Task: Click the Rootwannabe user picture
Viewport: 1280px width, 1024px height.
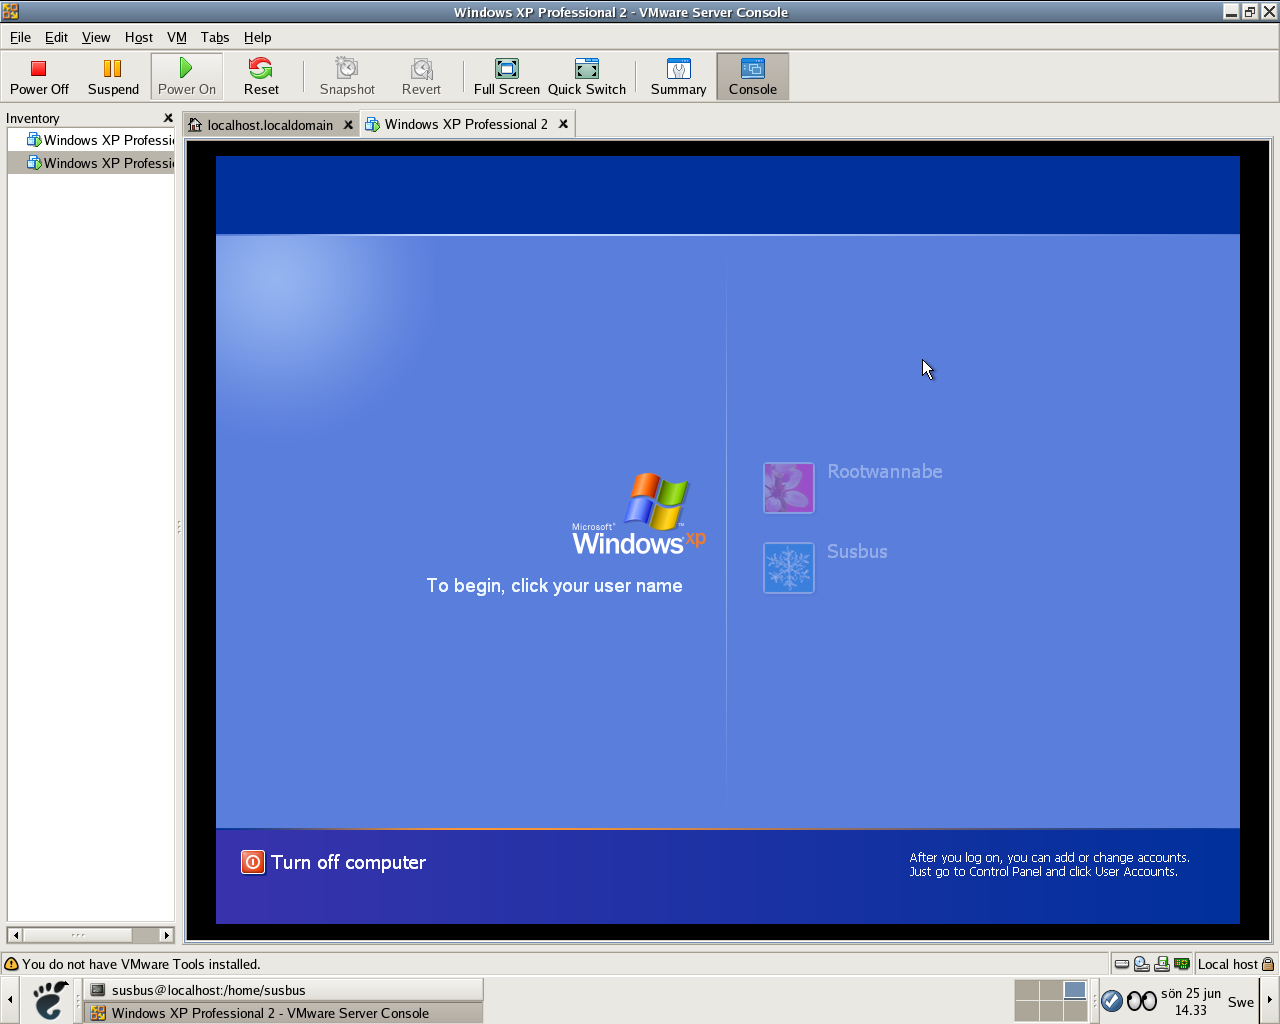Action: (x=789, y=487)
